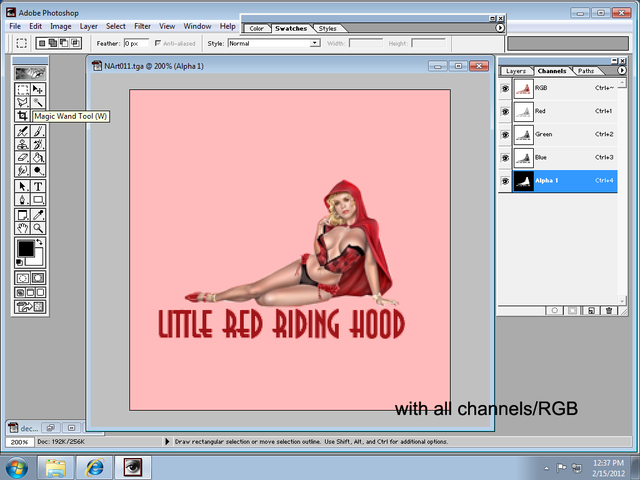Toggle visibility of Green channel
The image size is (640, 480).
(x=505, y=135)
